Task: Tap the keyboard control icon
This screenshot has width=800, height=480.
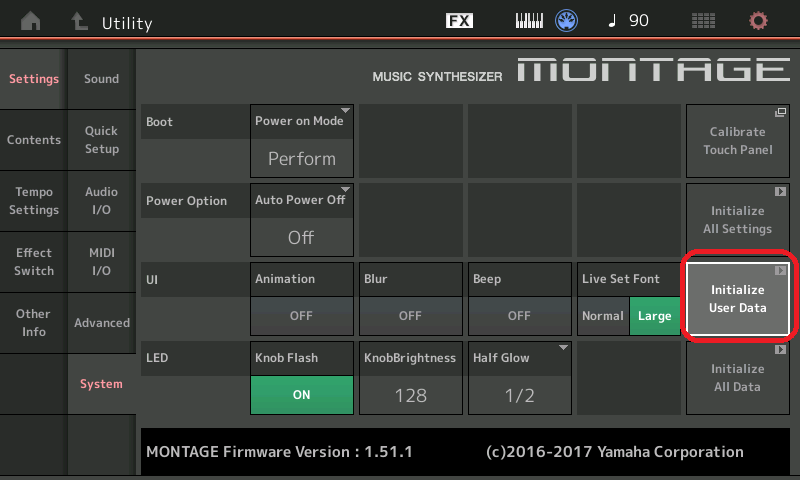Action: 530,21
